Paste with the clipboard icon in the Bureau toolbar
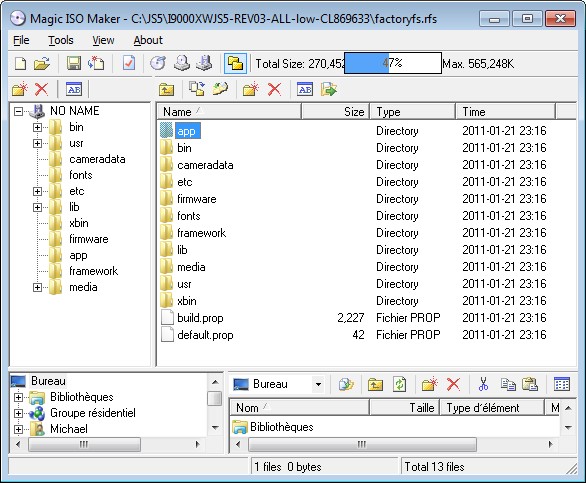The image size is (586, 483). [x=530, y=384]
